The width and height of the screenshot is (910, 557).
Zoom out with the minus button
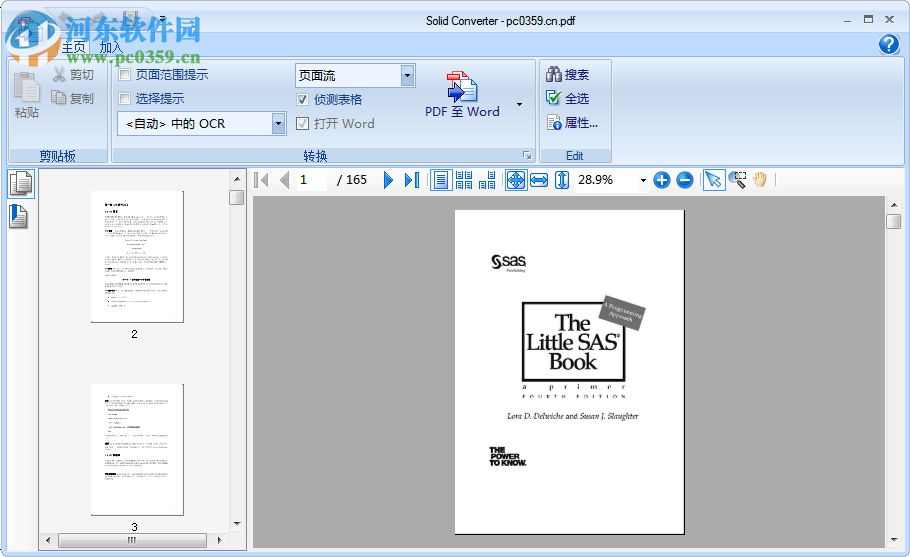click(x=685, y=180)
